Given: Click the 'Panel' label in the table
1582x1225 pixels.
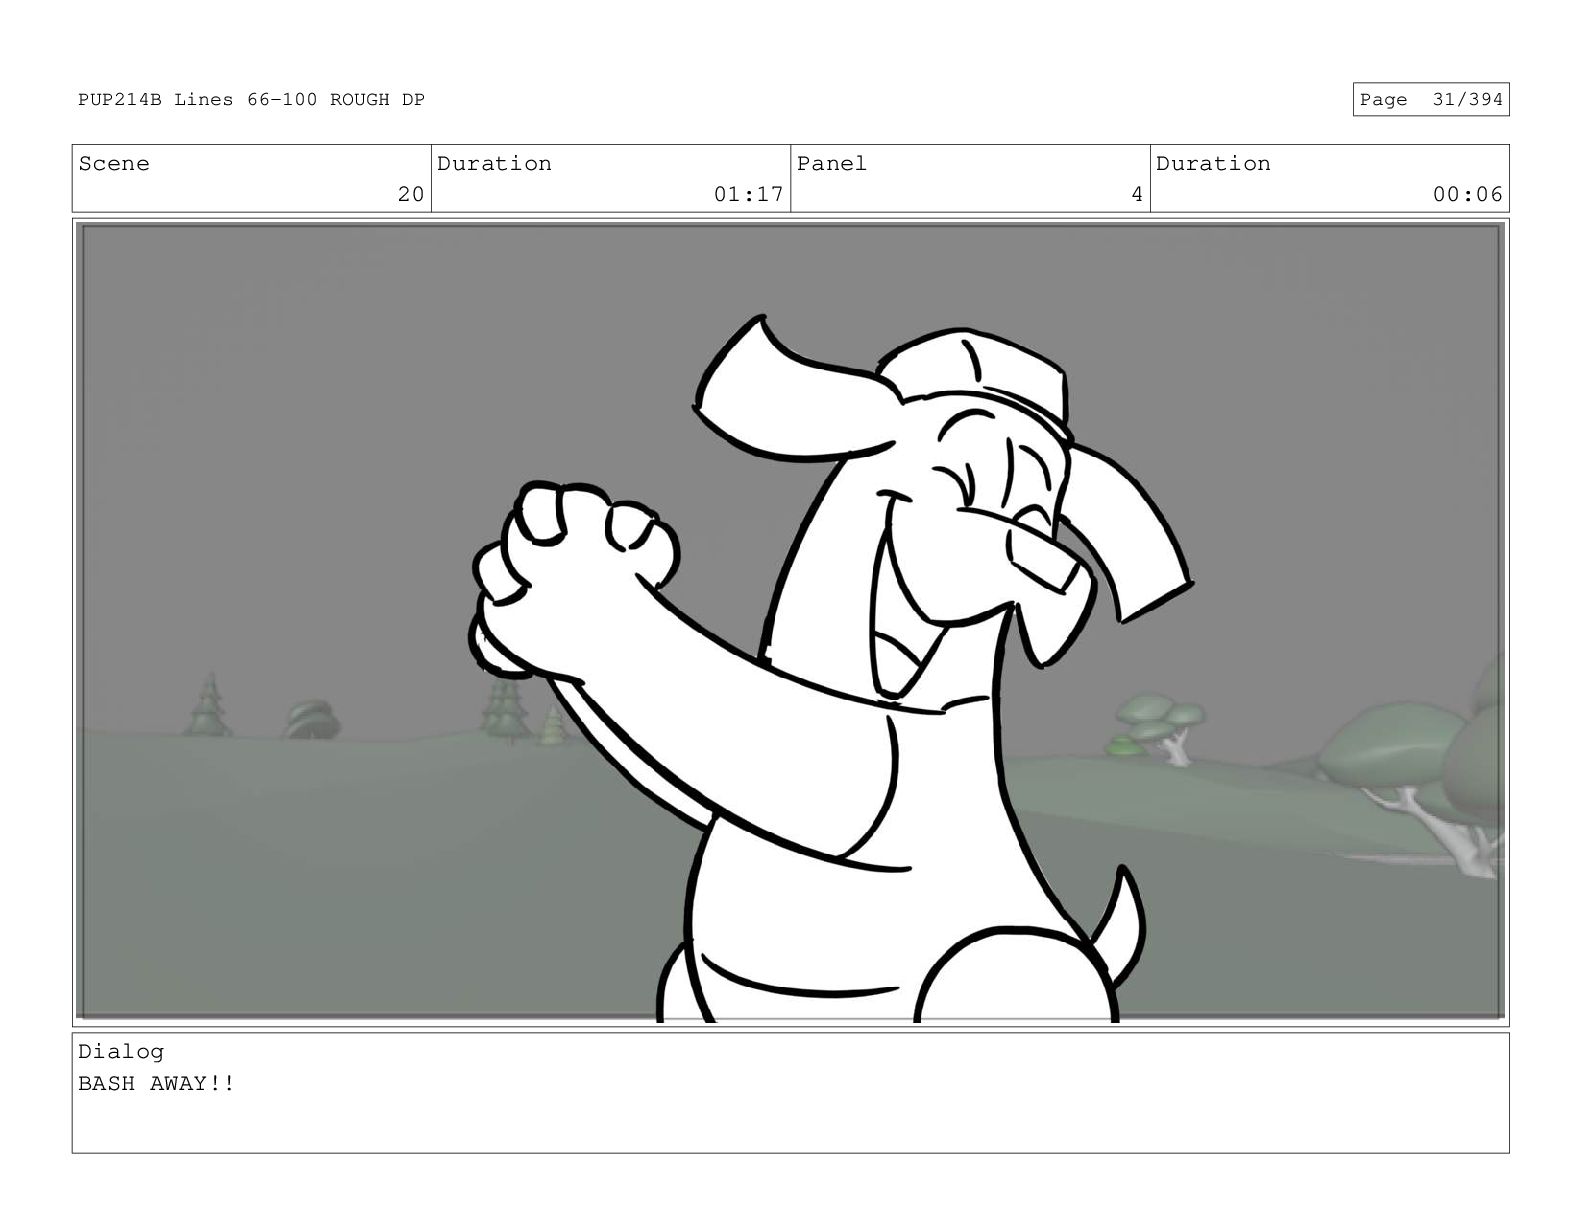Looking at the screenshot, I should pos(832,164).
